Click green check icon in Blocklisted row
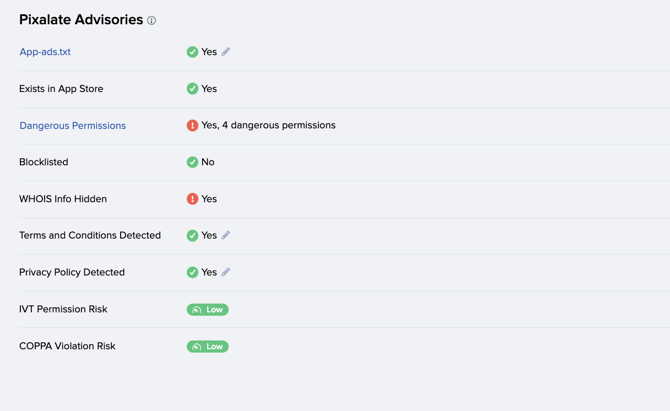Image resolution: width=670 pixels, height=411 pixels. (x=192, y=162)
